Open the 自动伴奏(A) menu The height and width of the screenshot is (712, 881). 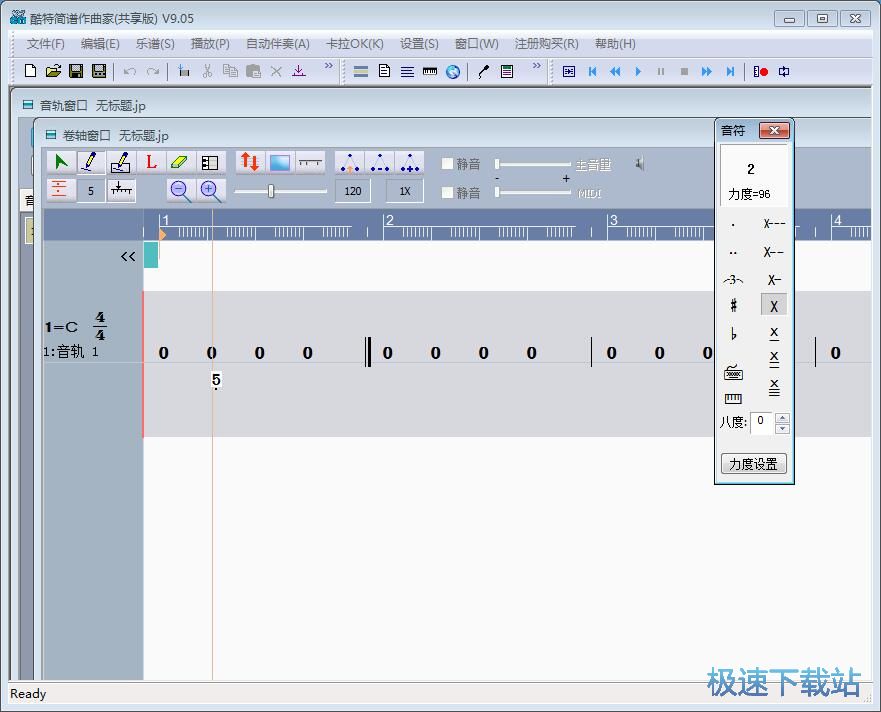click(277, 44)
